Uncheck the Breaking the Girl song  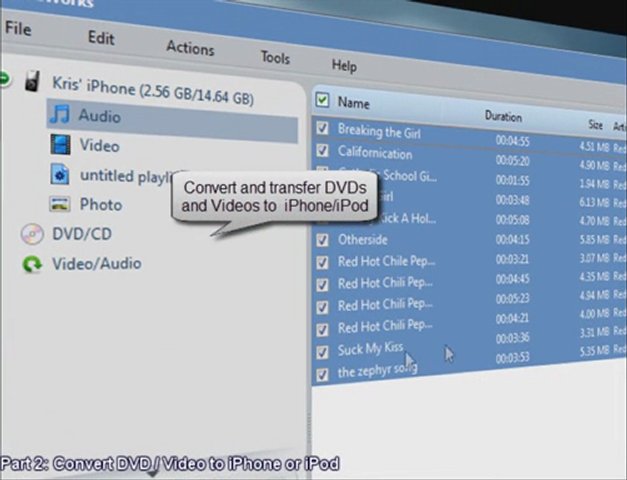tap(322, 128)
